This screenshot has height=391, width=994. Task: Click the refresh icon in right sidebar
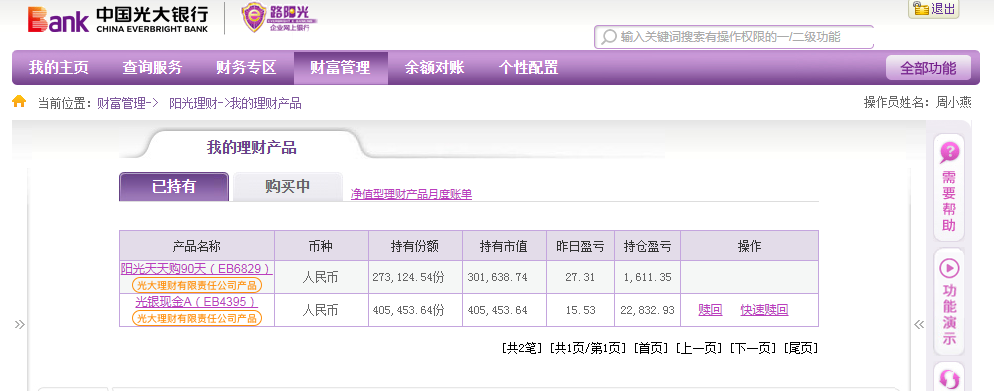tap(949, 378)
